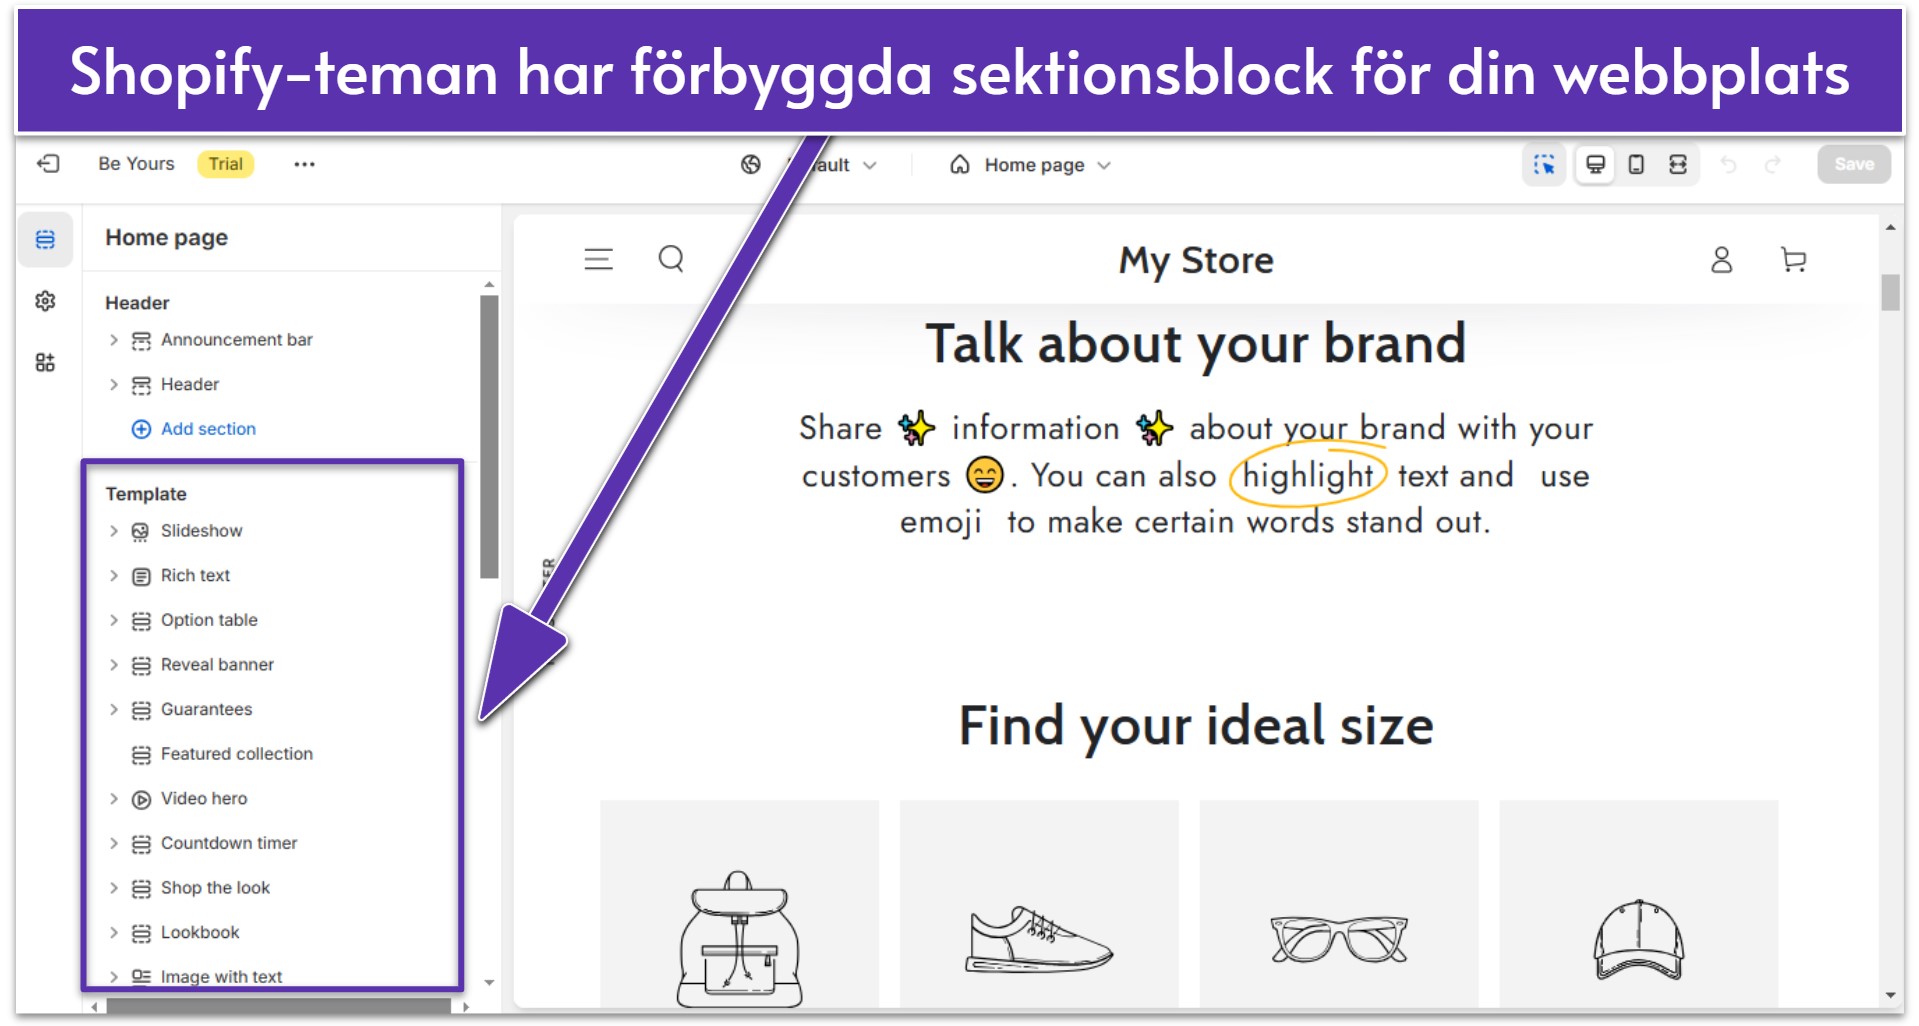Toggle the inspector selection tool
The image size is (1919, 1026).
point(1544,165)
